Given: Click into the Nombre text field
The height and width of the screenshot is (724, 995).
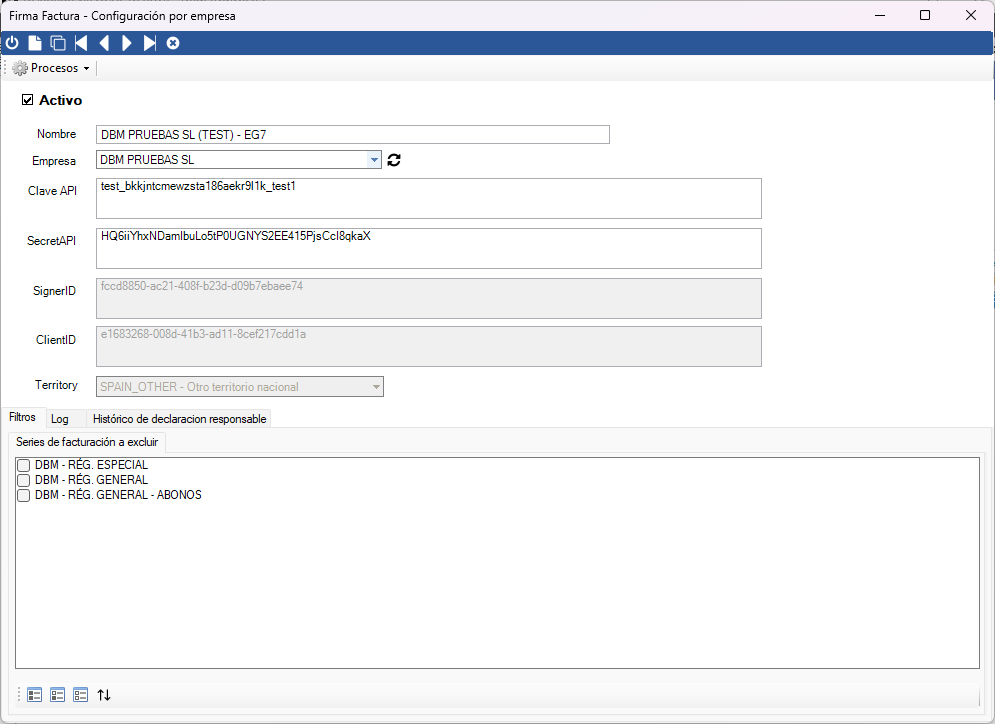Looking at the screenshot, I should coord(352,135).
